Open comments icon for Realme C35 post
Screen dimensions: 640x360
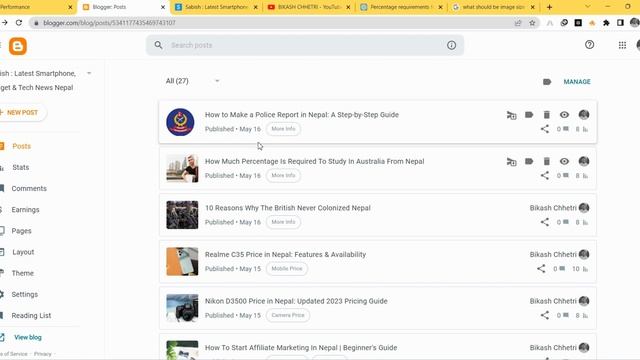pyautogui.click(x=562, y=268)
